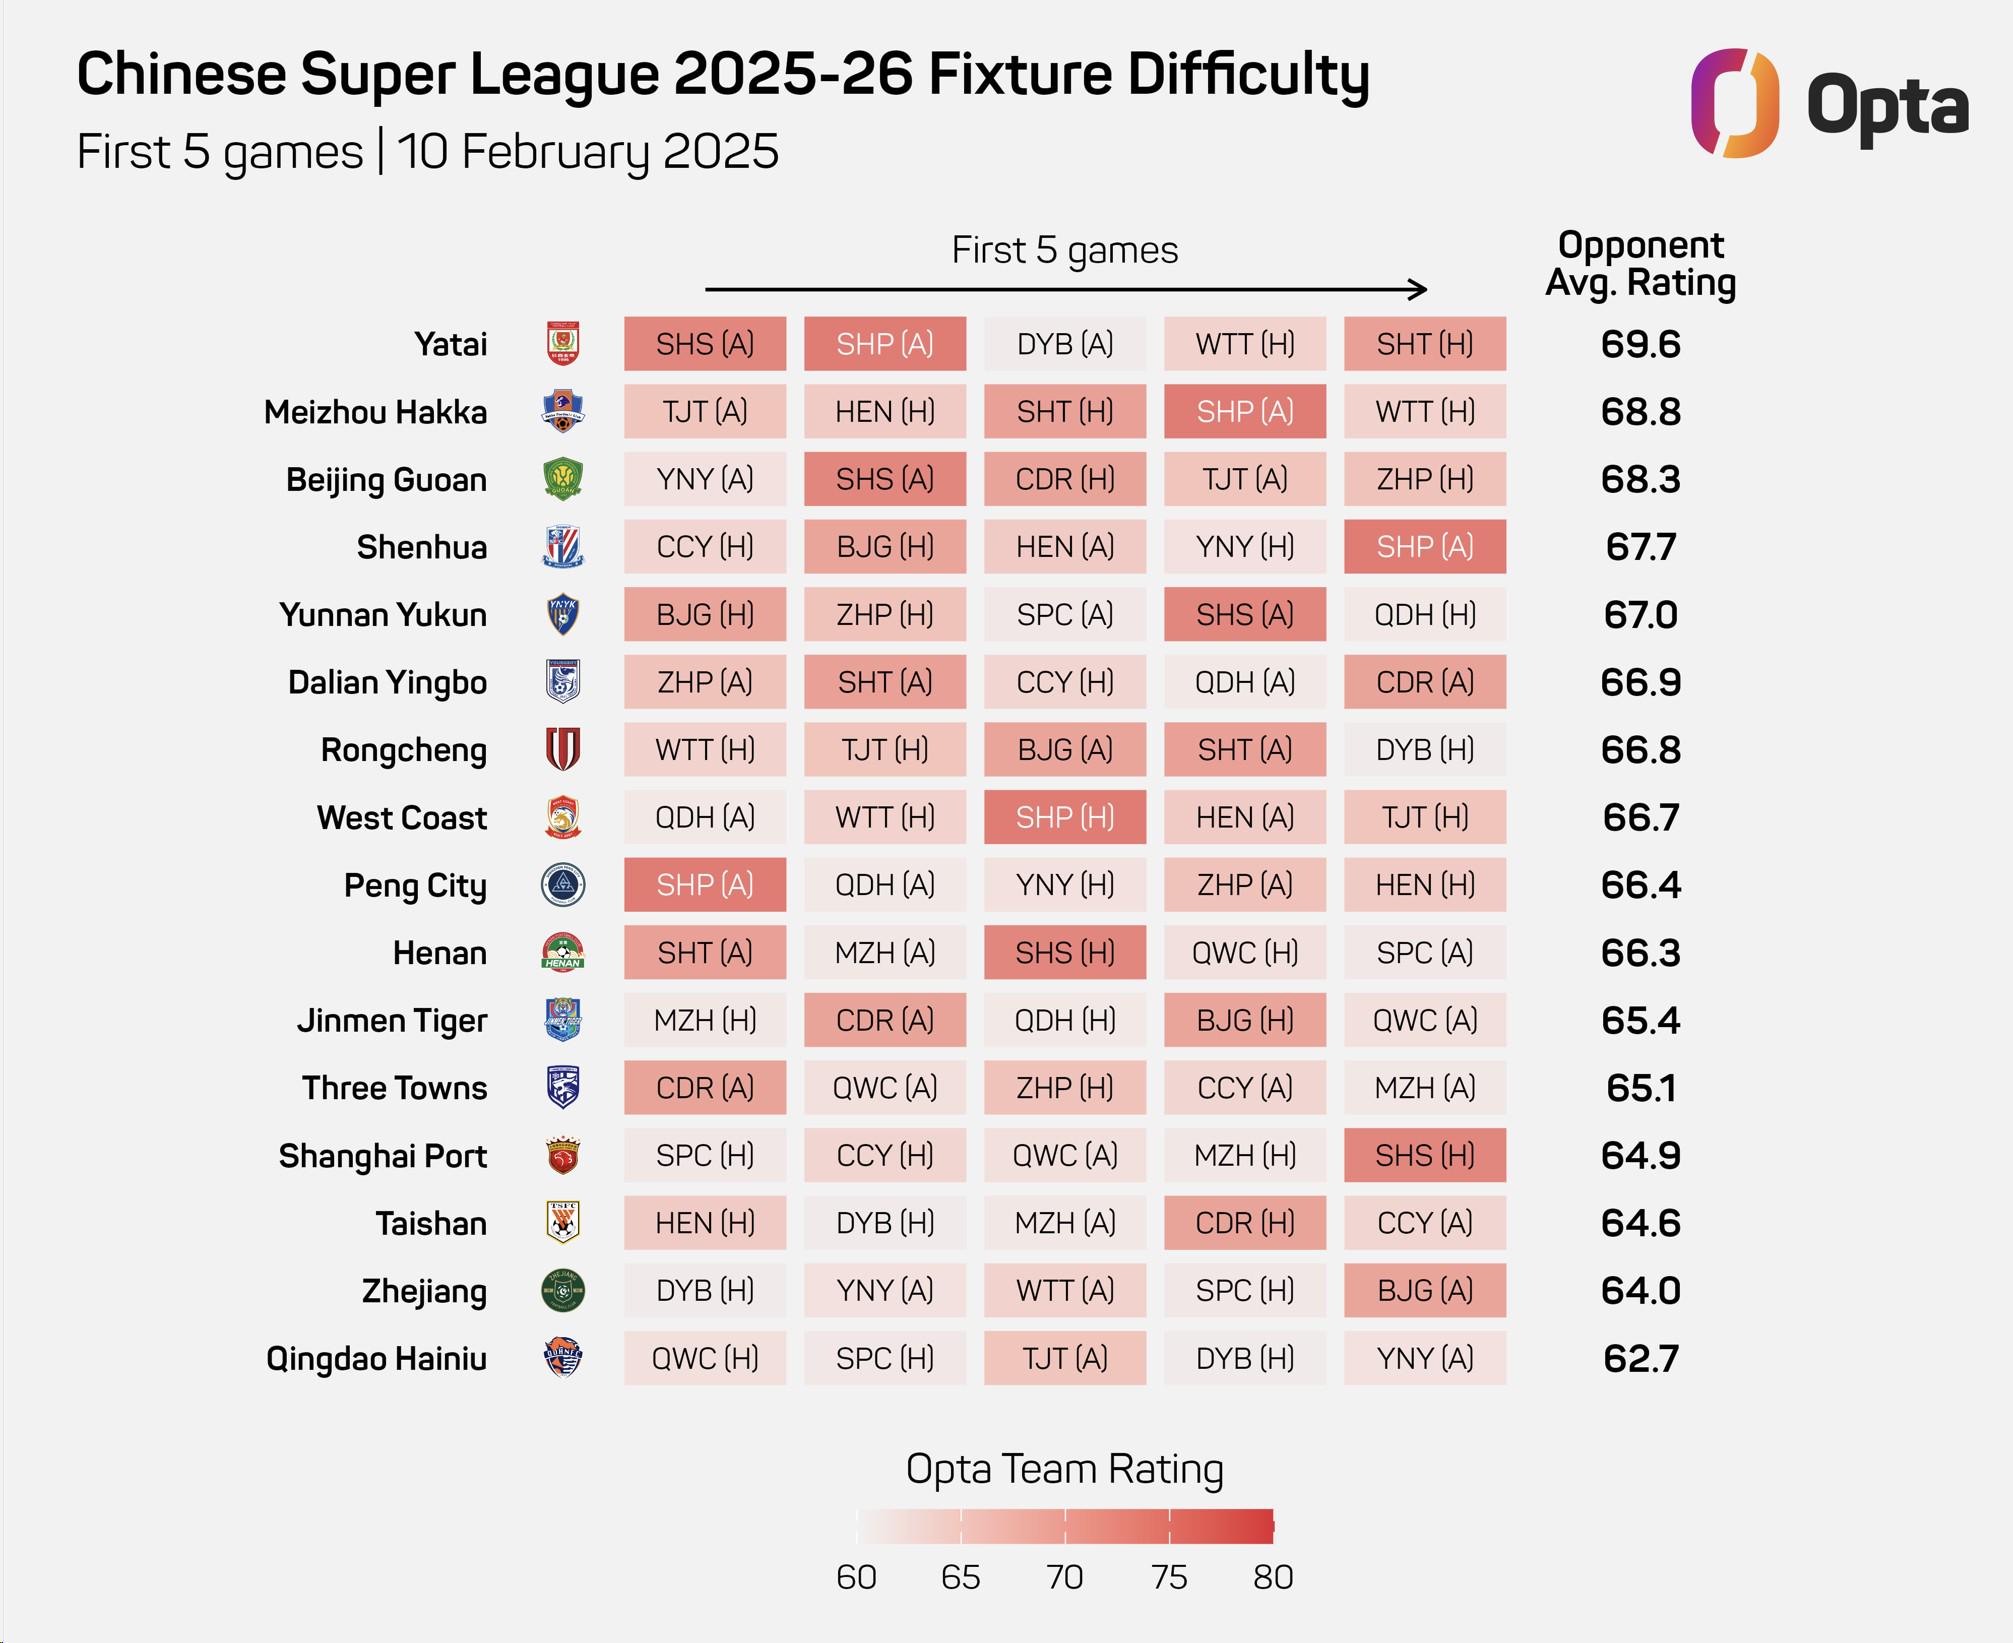The image size is (2013, 1643).
Task: Click the First 5 games arrow line
Action: coord(1065,289)
